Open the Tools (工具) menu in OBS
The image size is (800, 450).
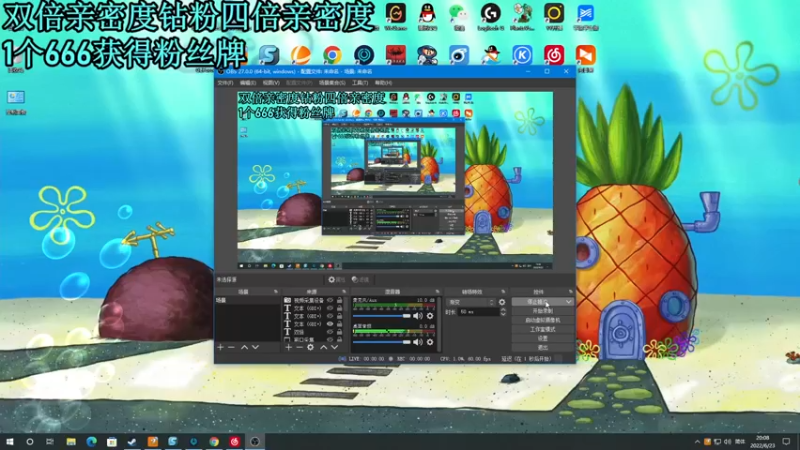click(360, 83)
